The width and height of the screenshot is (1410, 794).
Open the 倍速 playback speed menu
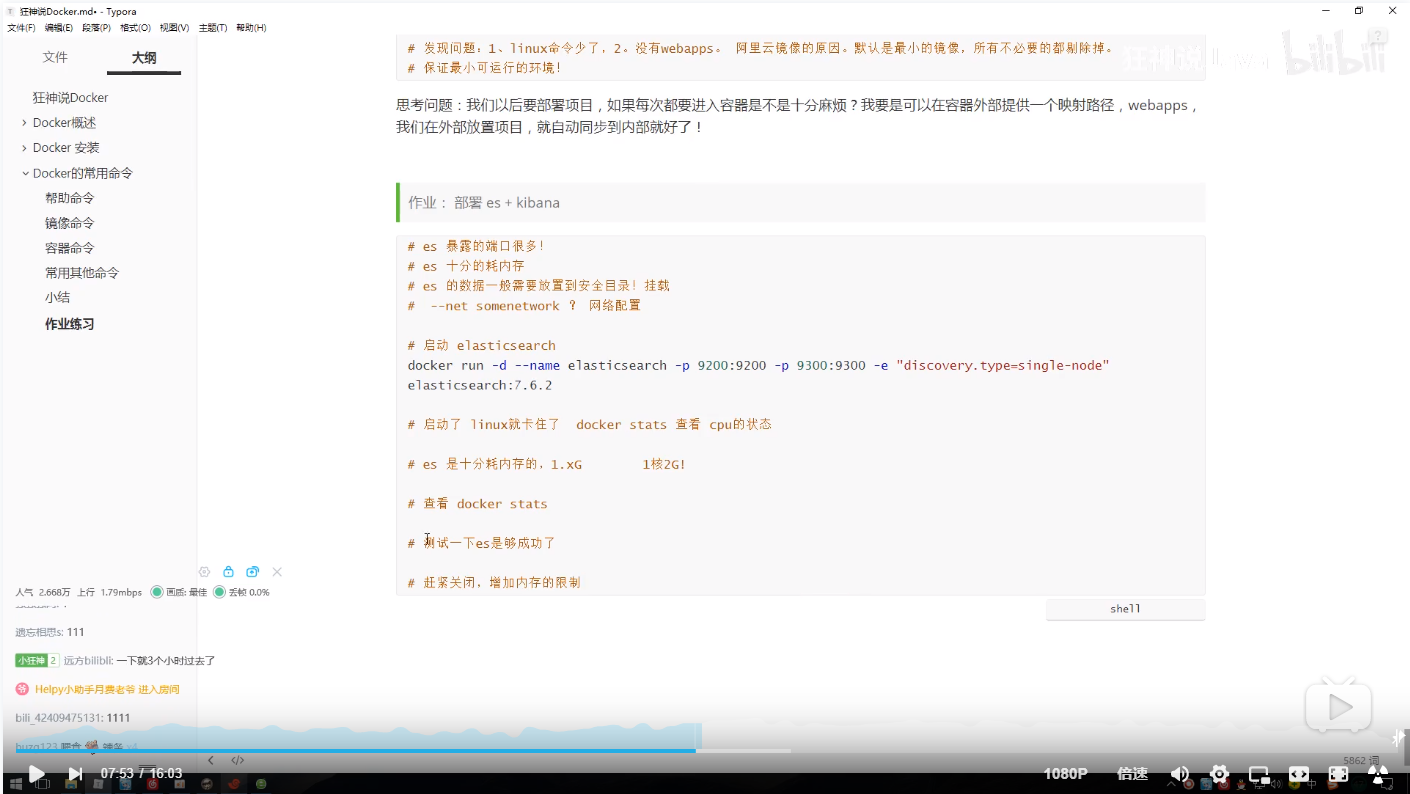point(1132,774)
